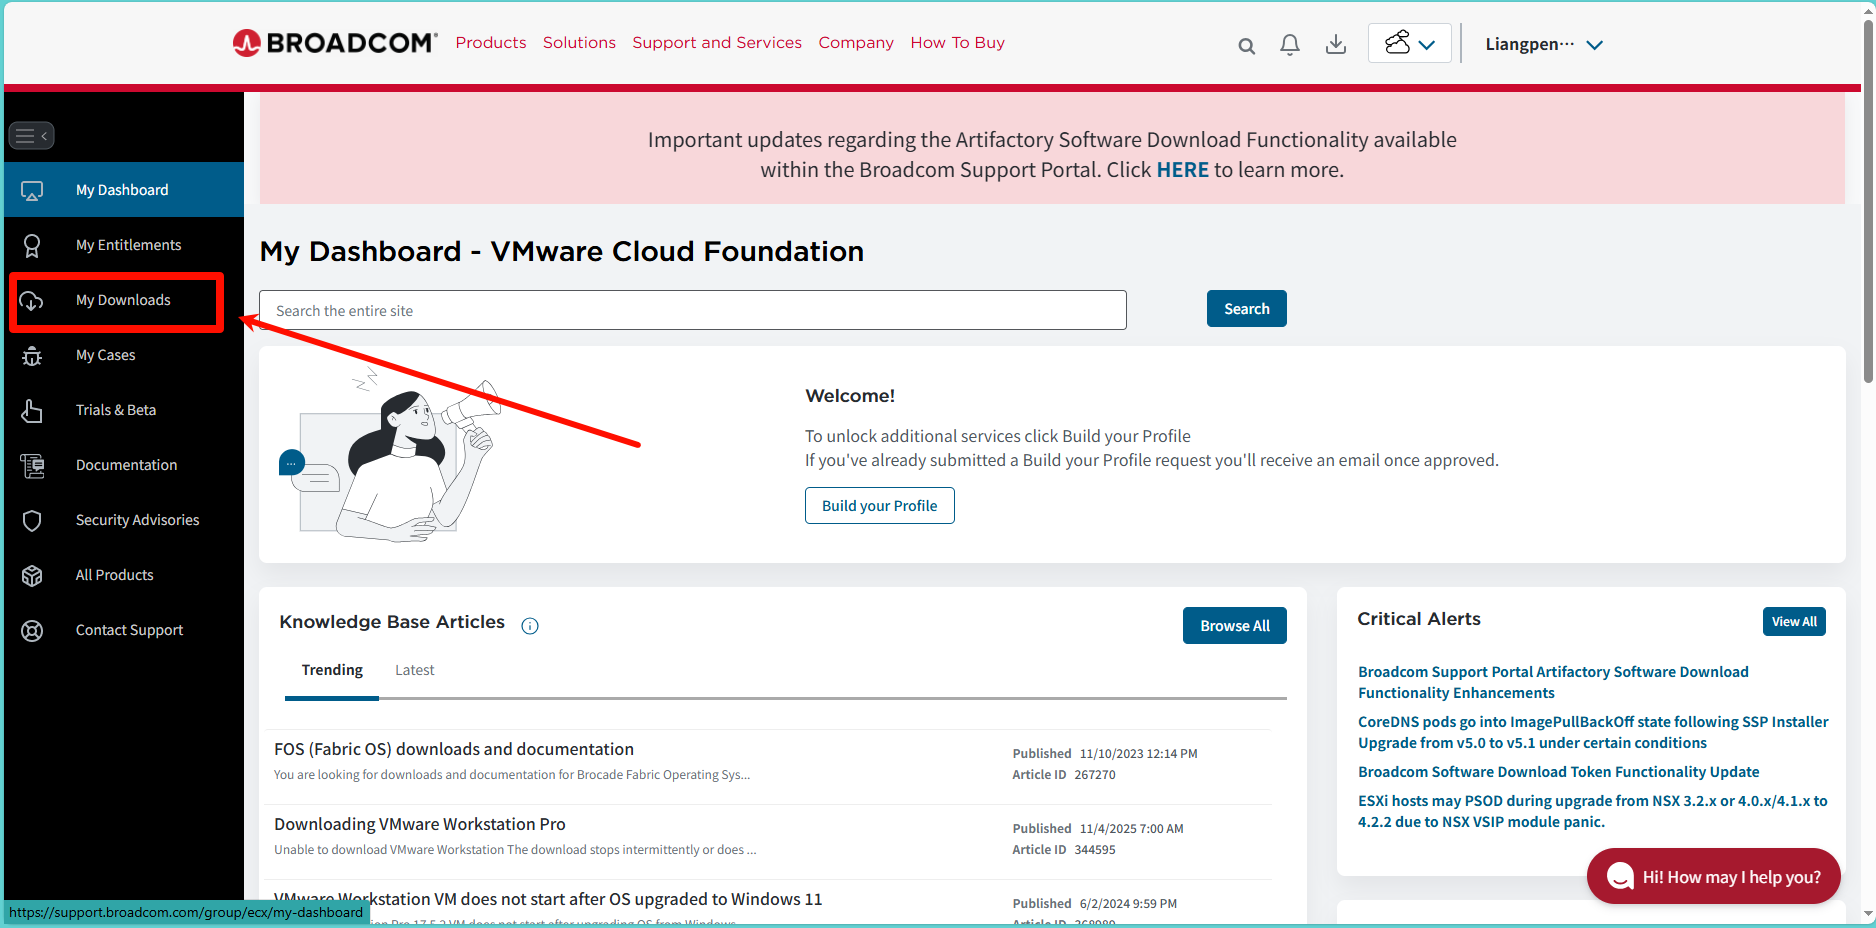Open the ESXi hosts may PSOD alert

[x=1592, y=811]
